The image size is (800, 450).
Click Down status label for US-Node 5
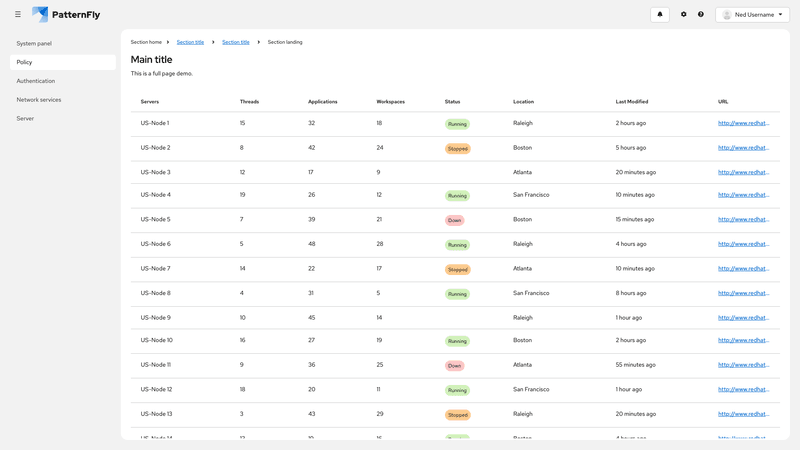(x=454, y=220)
